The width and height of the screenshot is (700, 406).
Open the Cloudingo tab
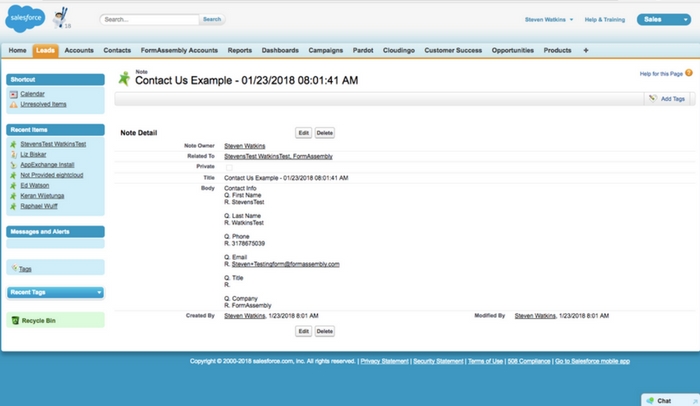click(399, 50)
